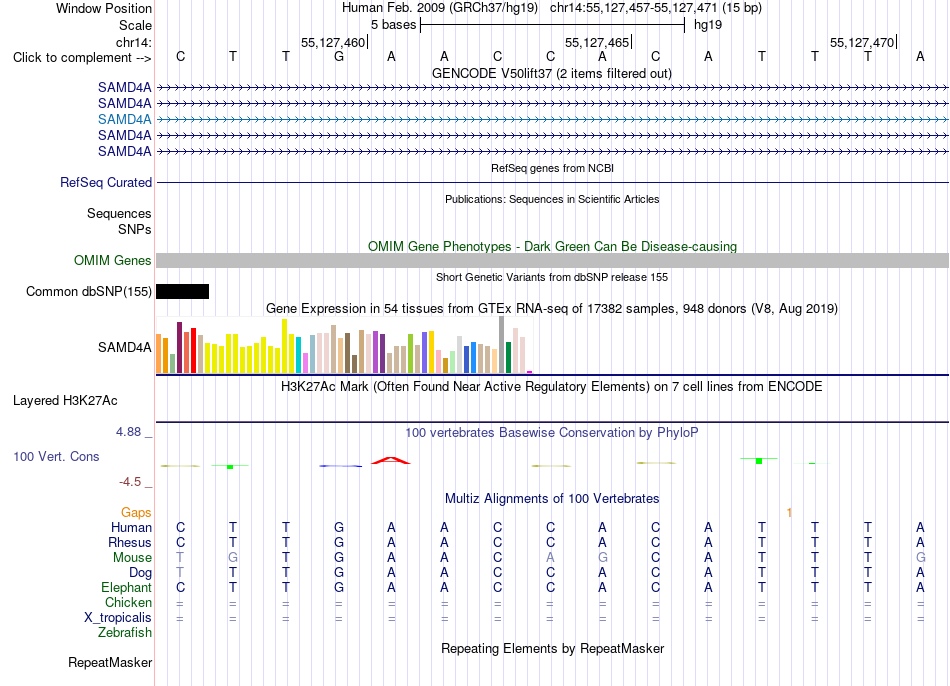Click the chr14:55,127,457-55,127,471 position text
The image size is (950, 686).
coord(634,8)
